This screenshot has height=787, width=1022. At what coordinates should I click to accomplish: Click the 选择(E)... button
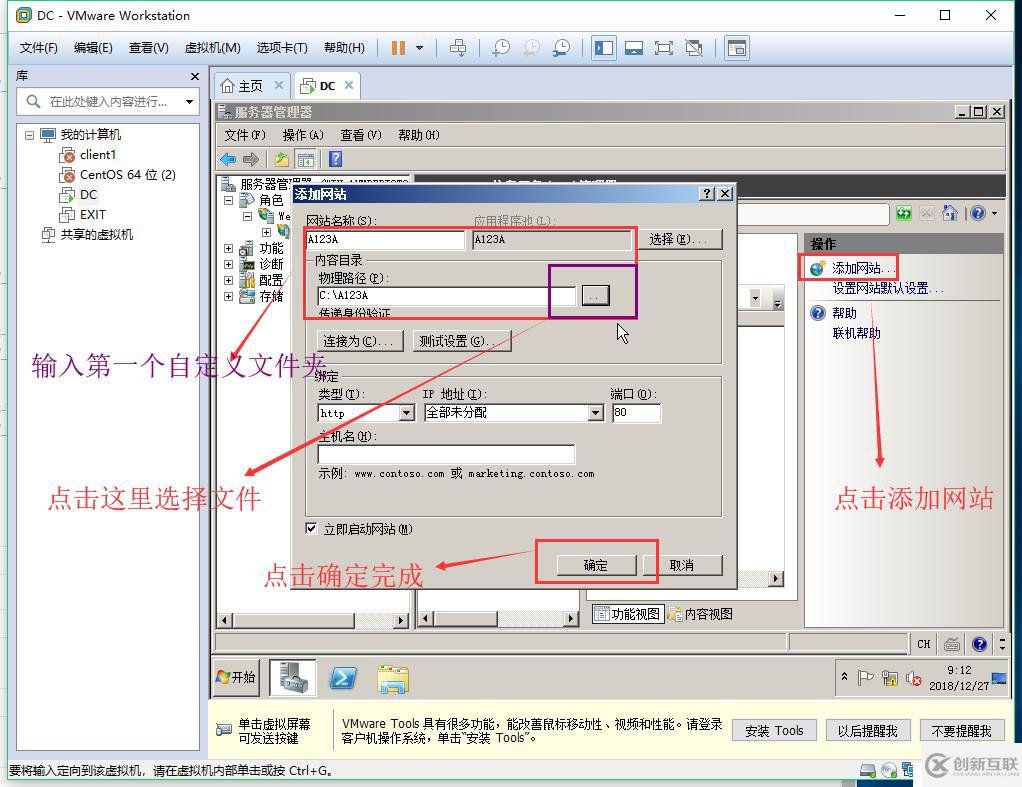679,239
